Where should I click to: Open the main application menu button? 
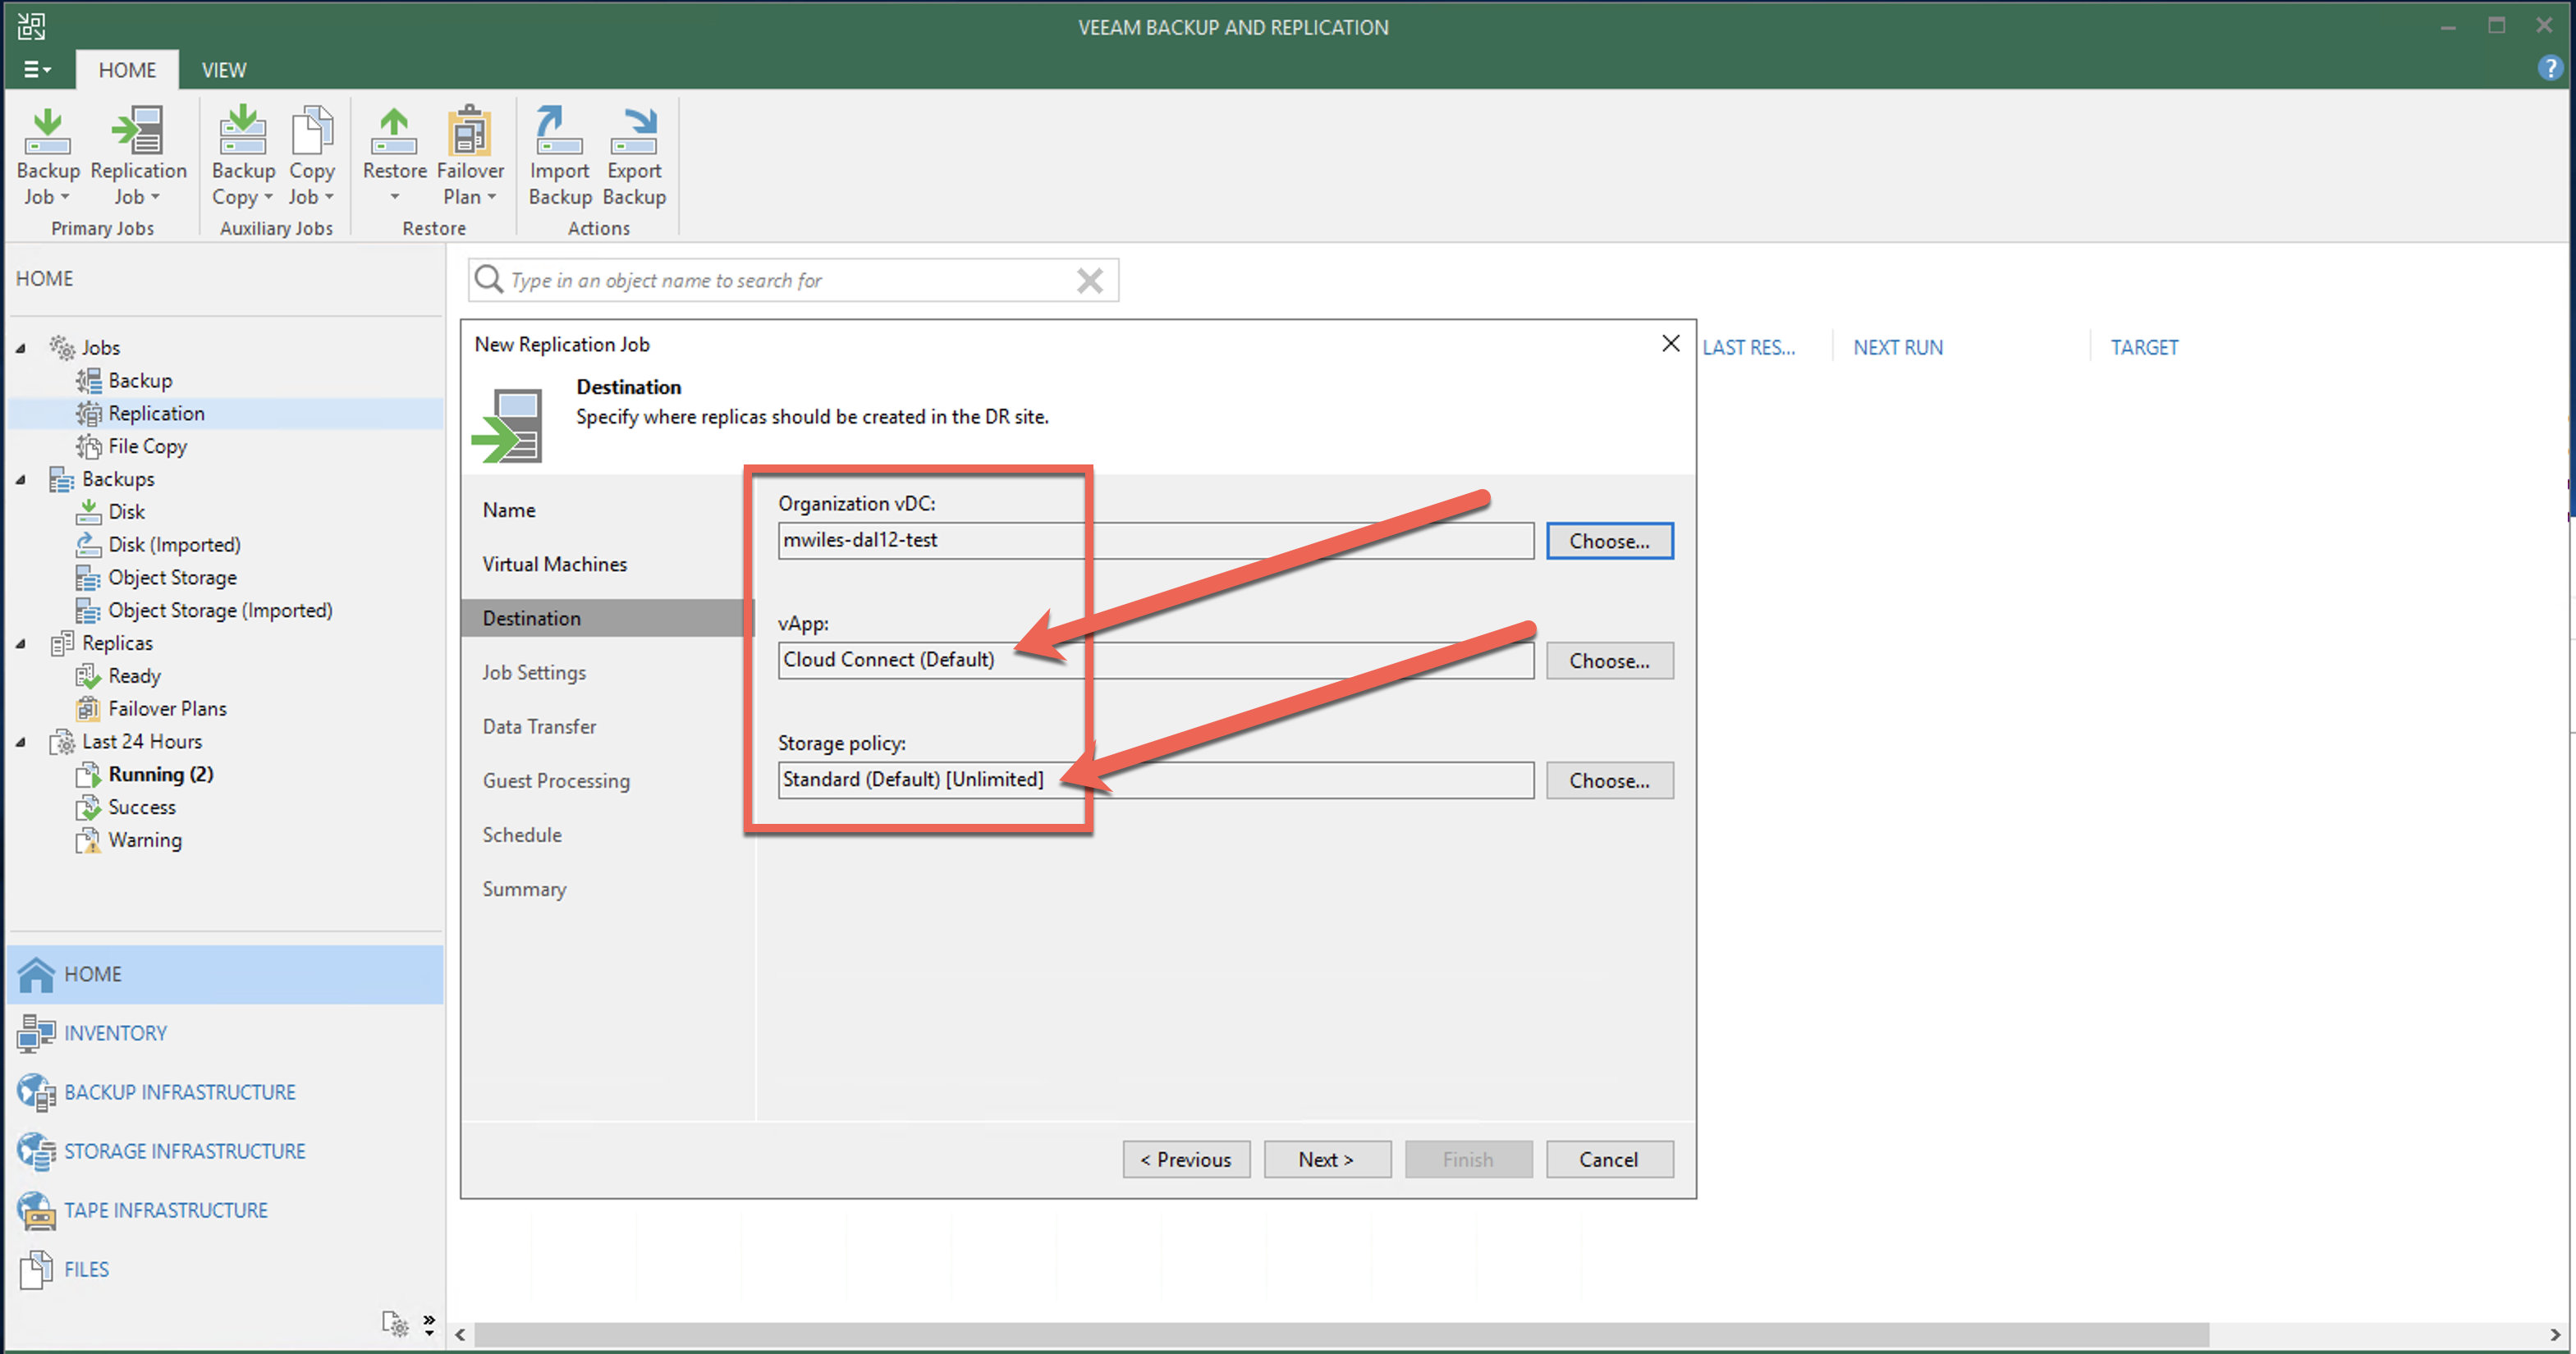point(37,70)
